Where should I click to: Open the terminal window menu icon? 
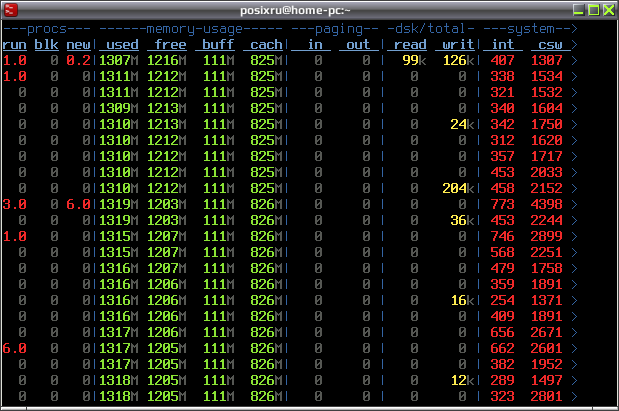[x=10, y=10]
